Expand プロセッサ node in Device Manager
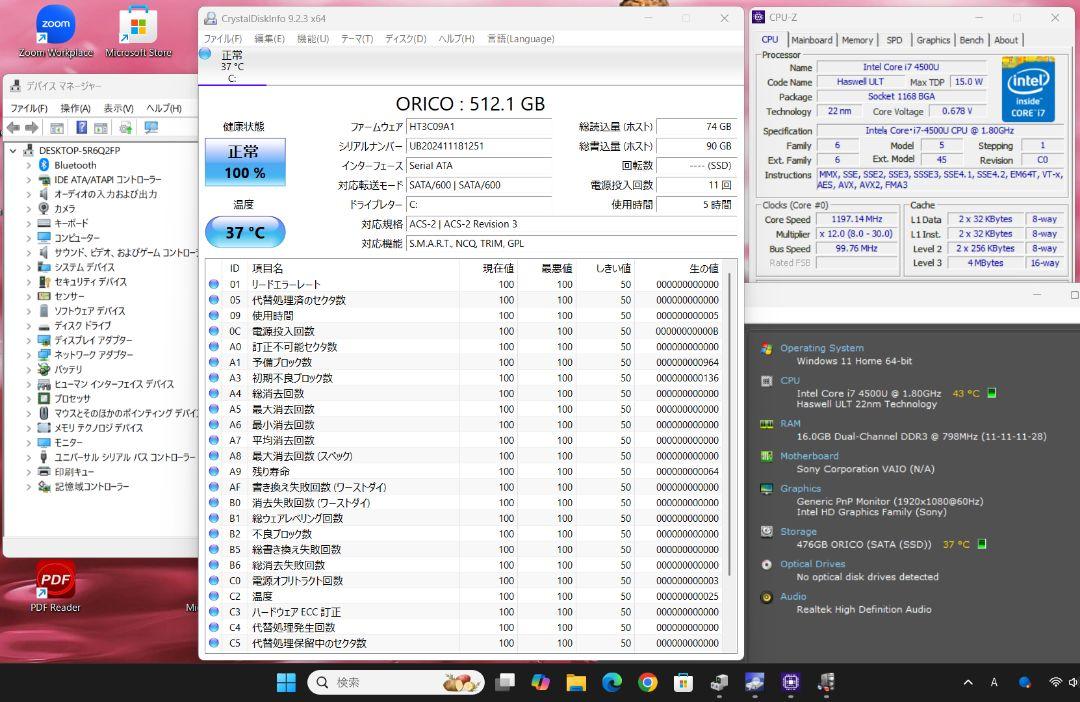This screenshot has width=1080, height=702. [x=28, y=399]
